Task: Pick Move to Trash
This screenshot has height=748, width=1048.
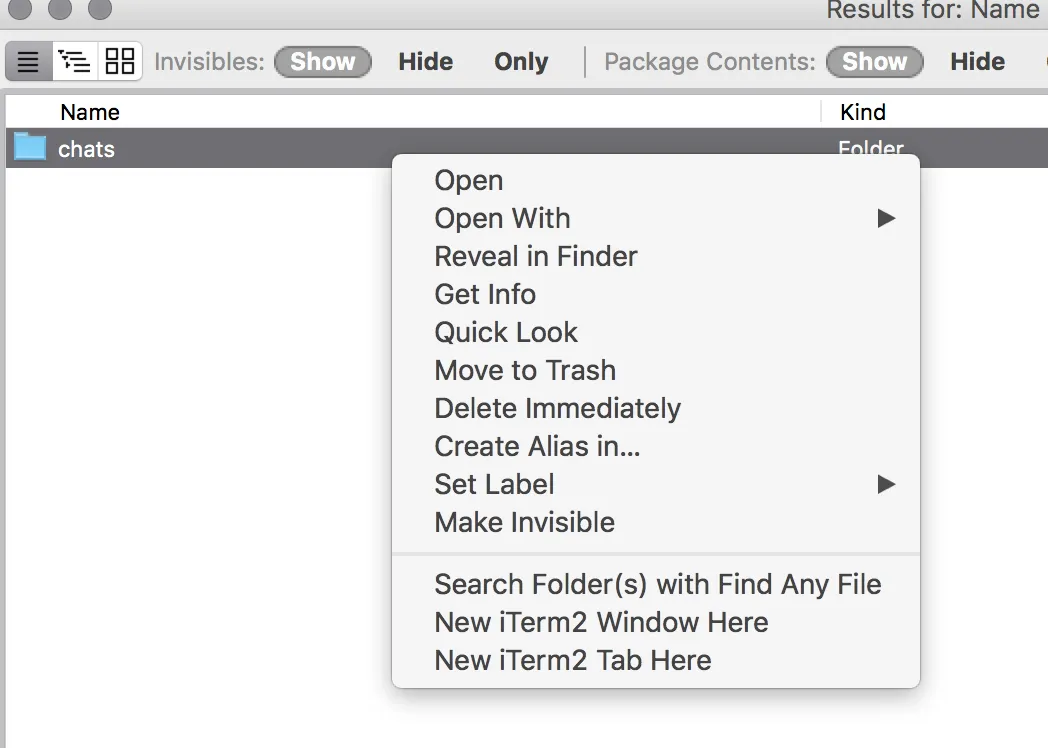Action: click(525, 371)
